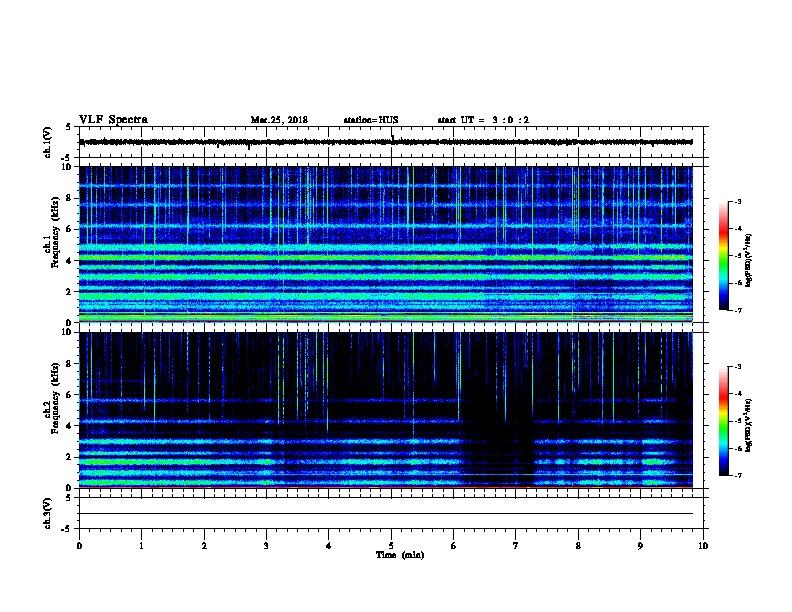This screenshot has height=612, width=792.
Task: Click inside the ch.1 spectrogram panel
Action: pyautogui.click(x=386, y=244)
